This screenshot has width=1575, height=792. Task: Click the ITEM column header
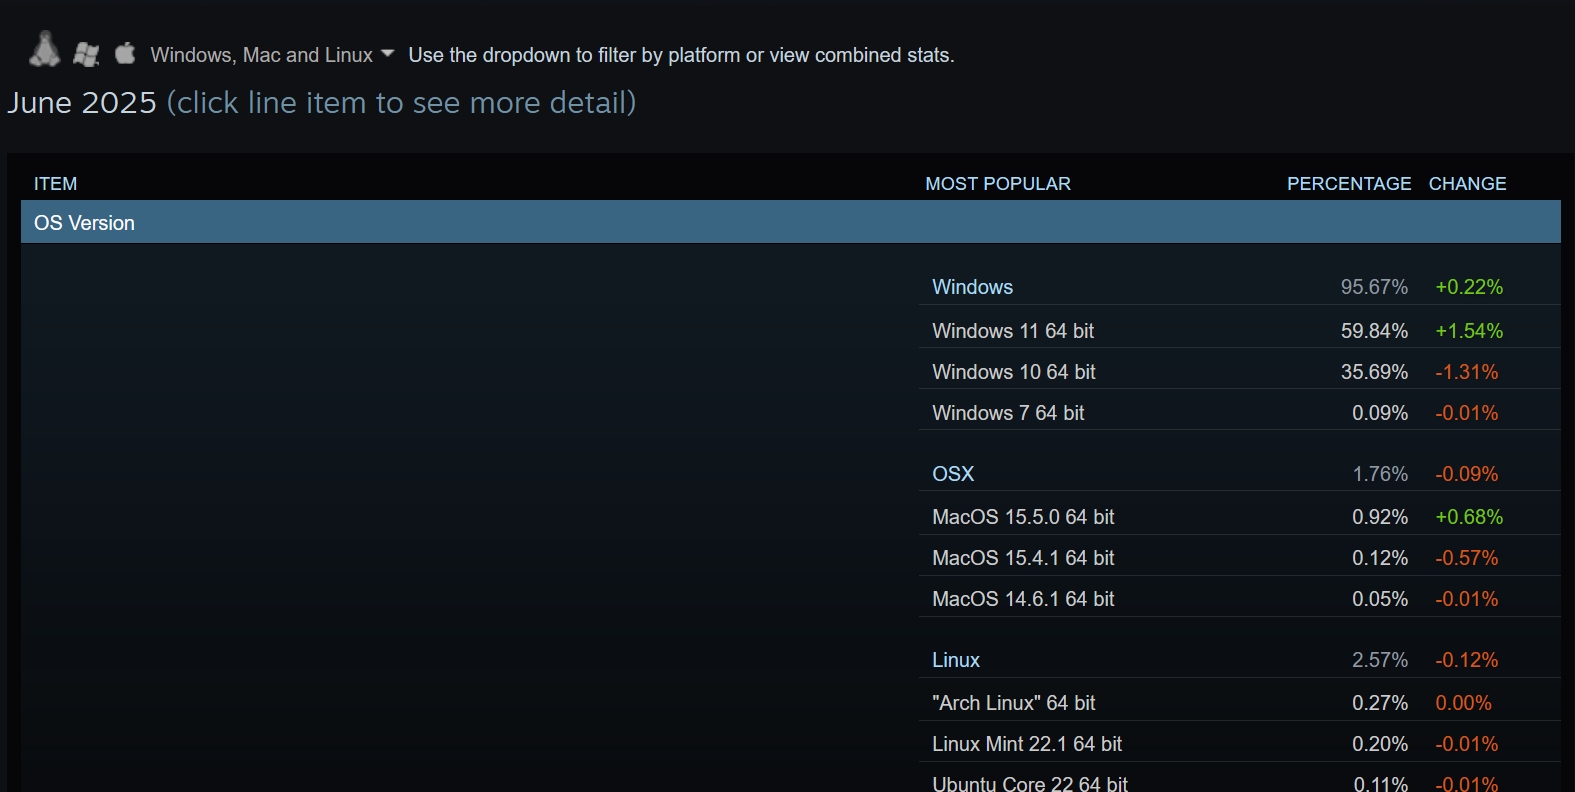pos(55,184)
